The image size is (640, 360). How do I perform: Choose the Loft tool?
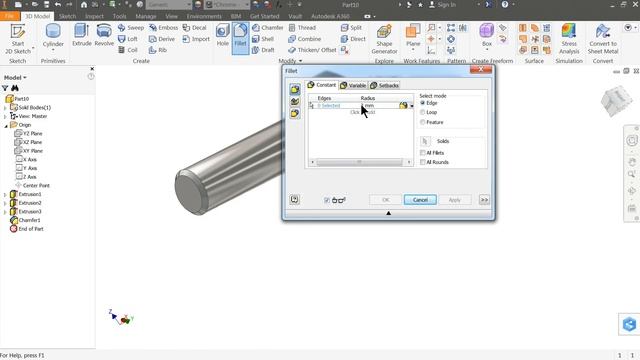[128, 39]
